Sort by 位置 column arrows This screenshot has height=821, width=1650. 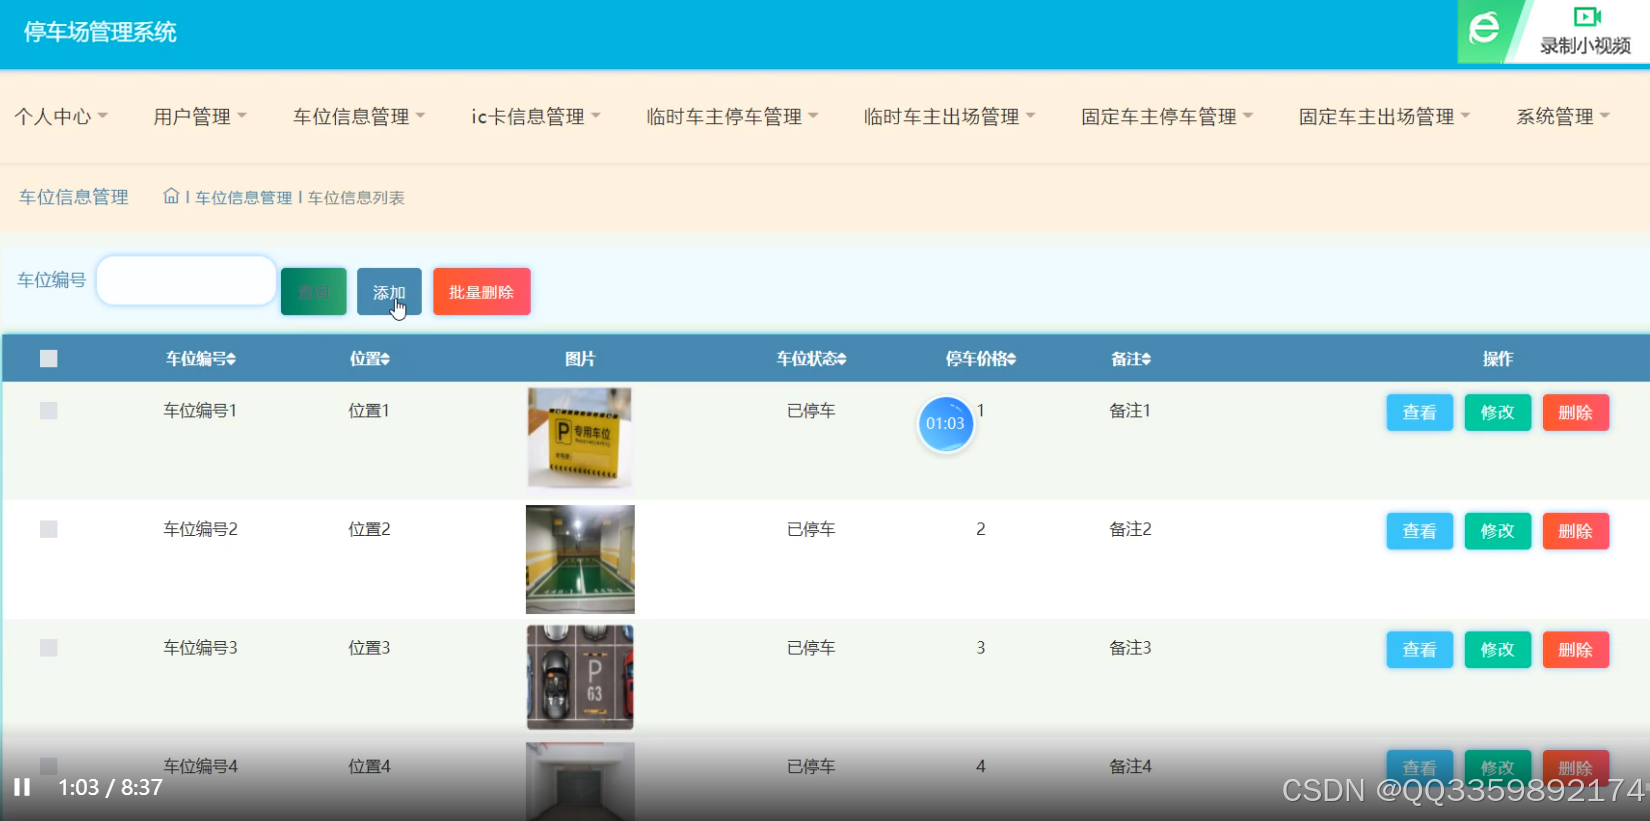coord(385,359)
